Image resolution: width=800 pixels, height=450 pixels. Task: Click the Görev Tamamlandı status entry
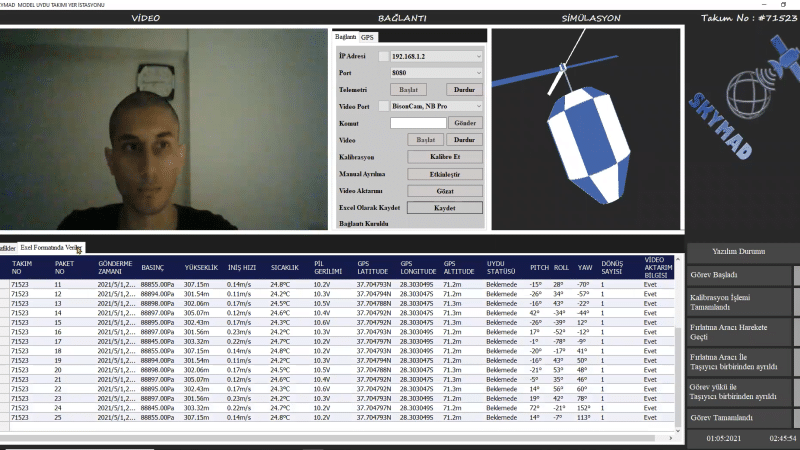tap(739, 418)
